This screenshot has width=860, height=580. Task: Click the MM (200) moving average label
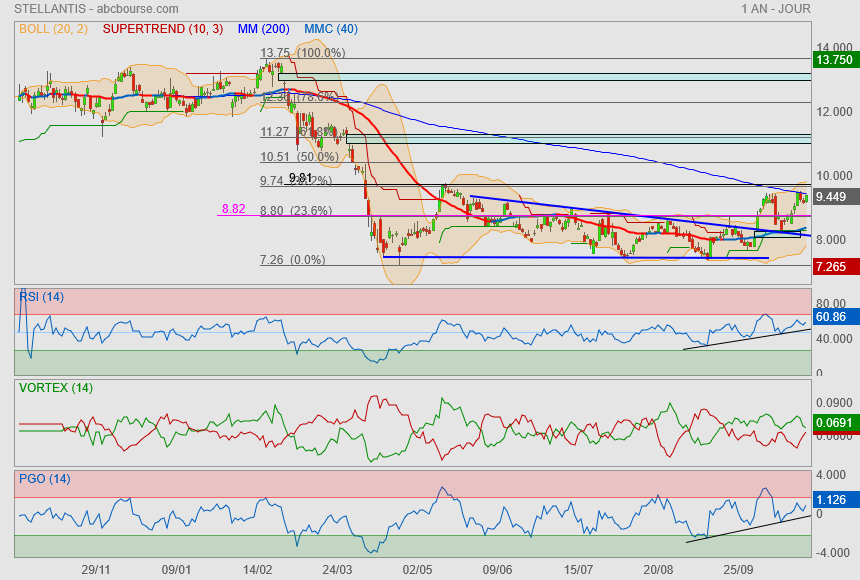click(266, 29)
